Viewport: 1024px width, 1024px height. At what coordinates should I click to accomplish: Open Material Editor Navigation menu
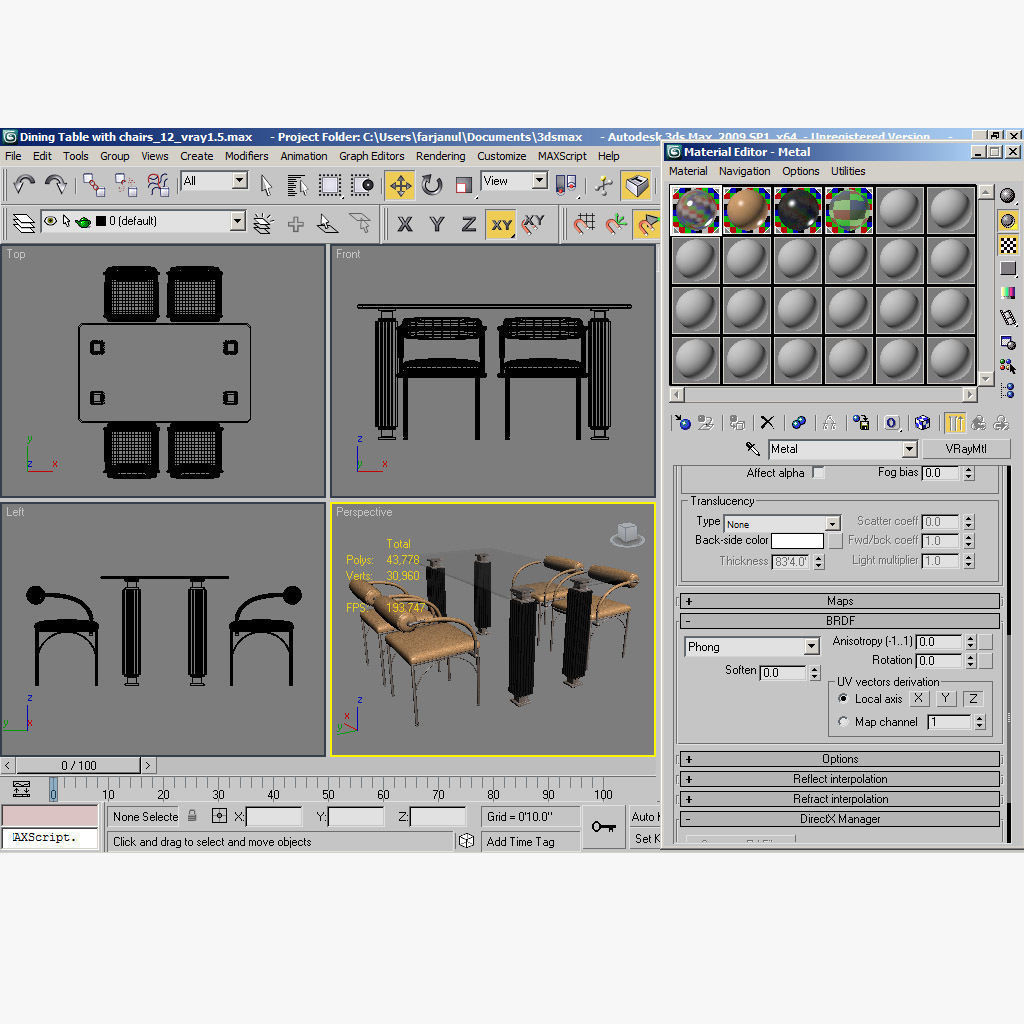click(x=744, y=171)
